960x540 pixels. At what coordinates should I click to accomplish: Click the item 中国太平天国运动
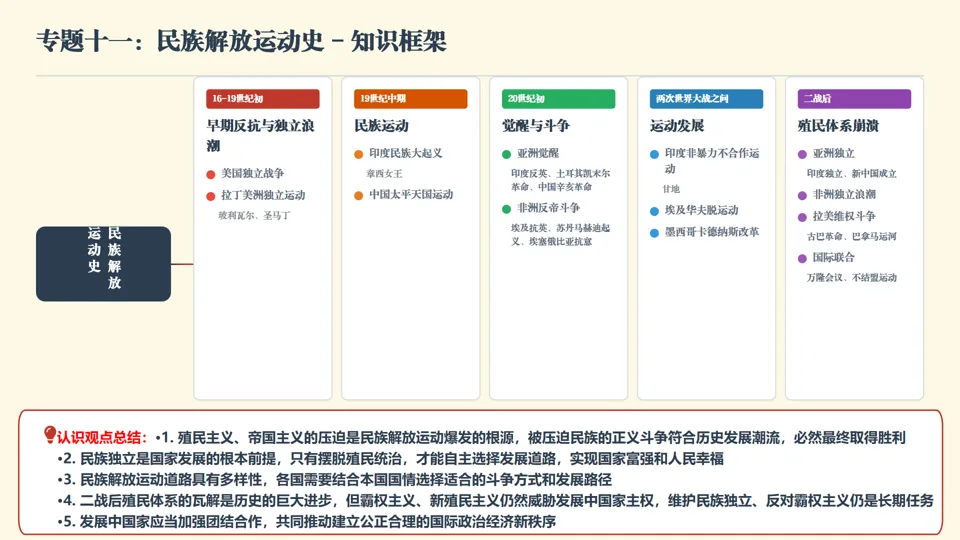coord(411,195)
